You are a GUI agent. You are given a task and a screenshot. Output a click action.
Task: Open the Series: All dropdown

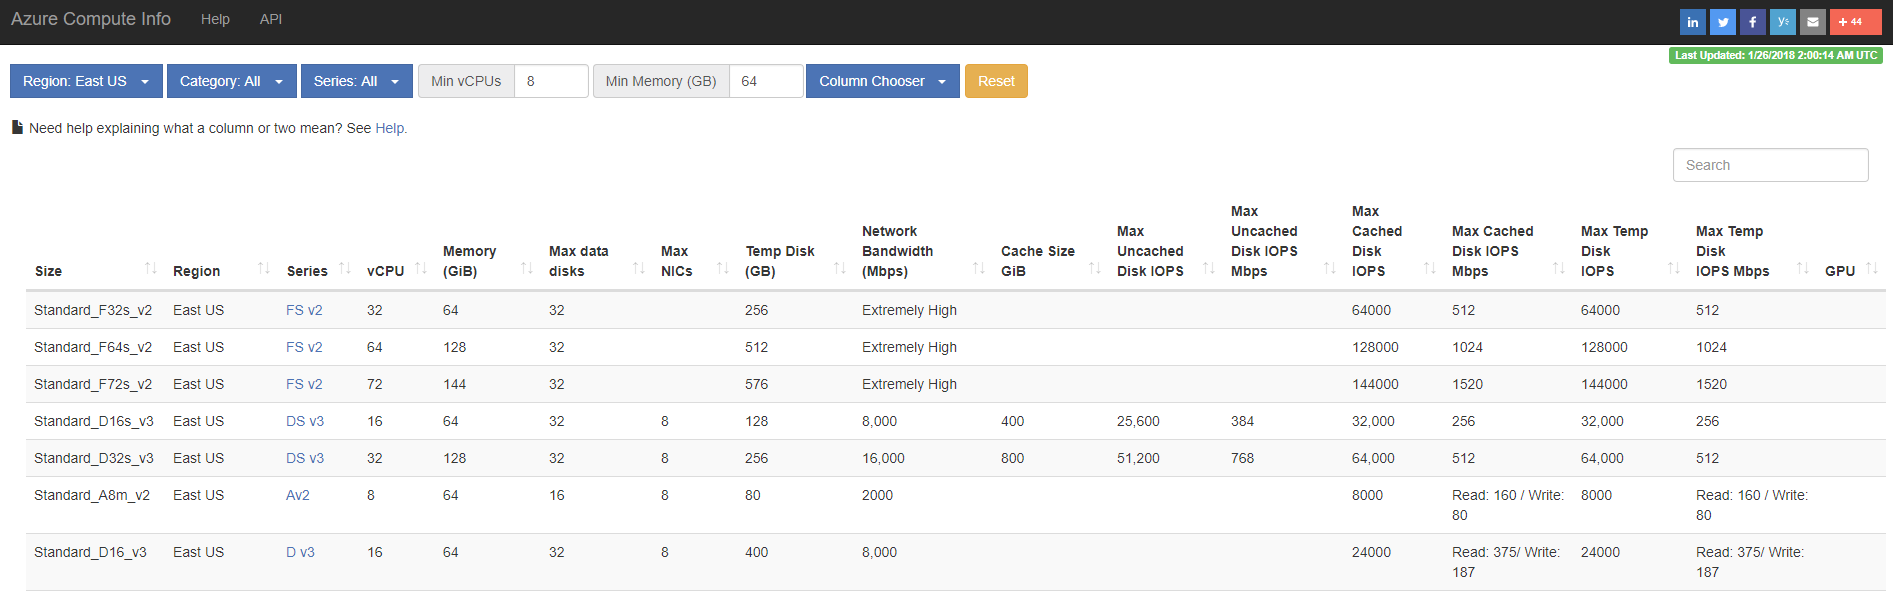click(356, 81)
